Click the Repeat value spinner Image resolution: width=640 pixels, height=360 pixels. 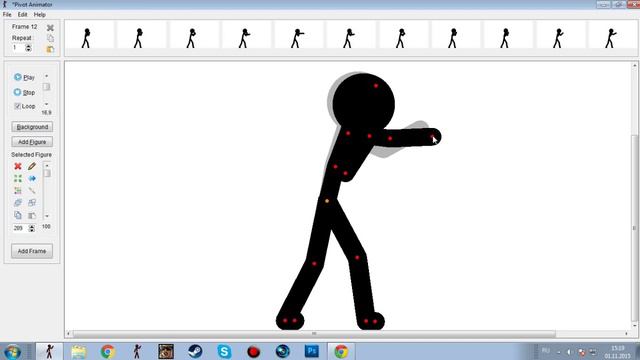28,48
